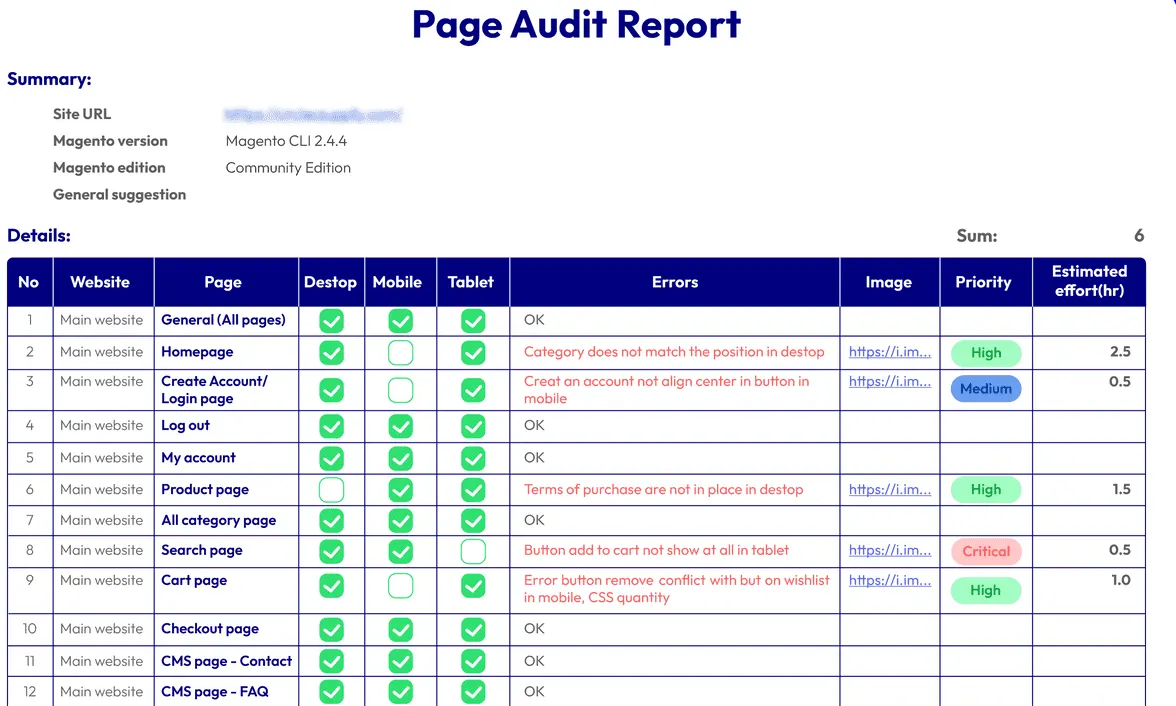1176x706 pixels.
Task: Toggle Tablet checkbox for Create Account/Login page
Action: pos(473,390)
